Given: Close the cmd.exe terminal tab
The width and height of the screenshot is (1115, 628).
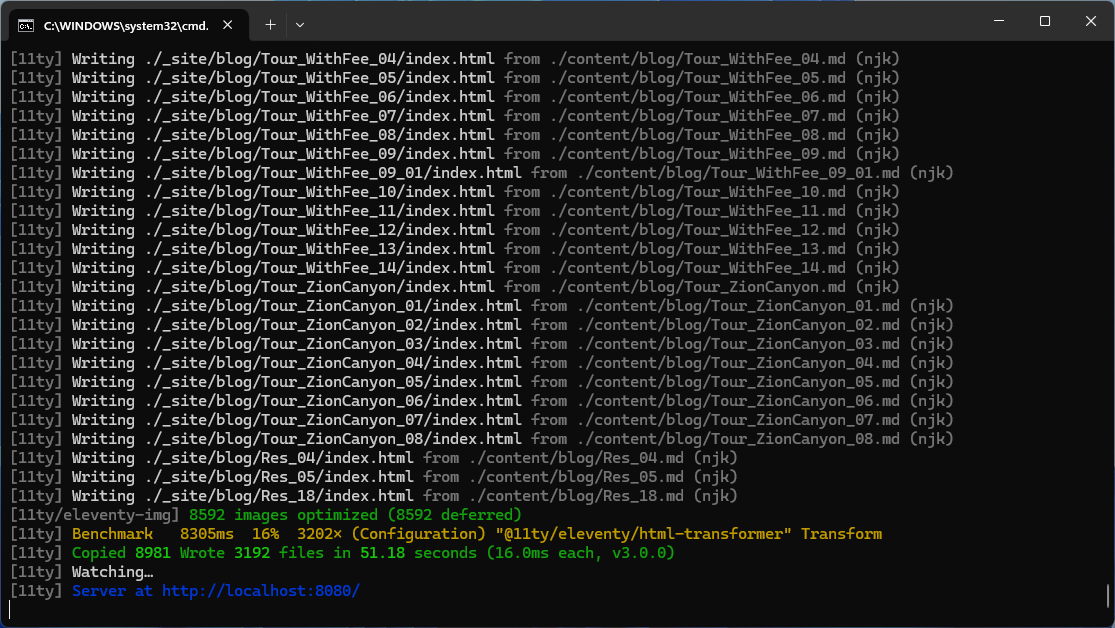Looking at the screenshot, I should click(x=229, y=23).
